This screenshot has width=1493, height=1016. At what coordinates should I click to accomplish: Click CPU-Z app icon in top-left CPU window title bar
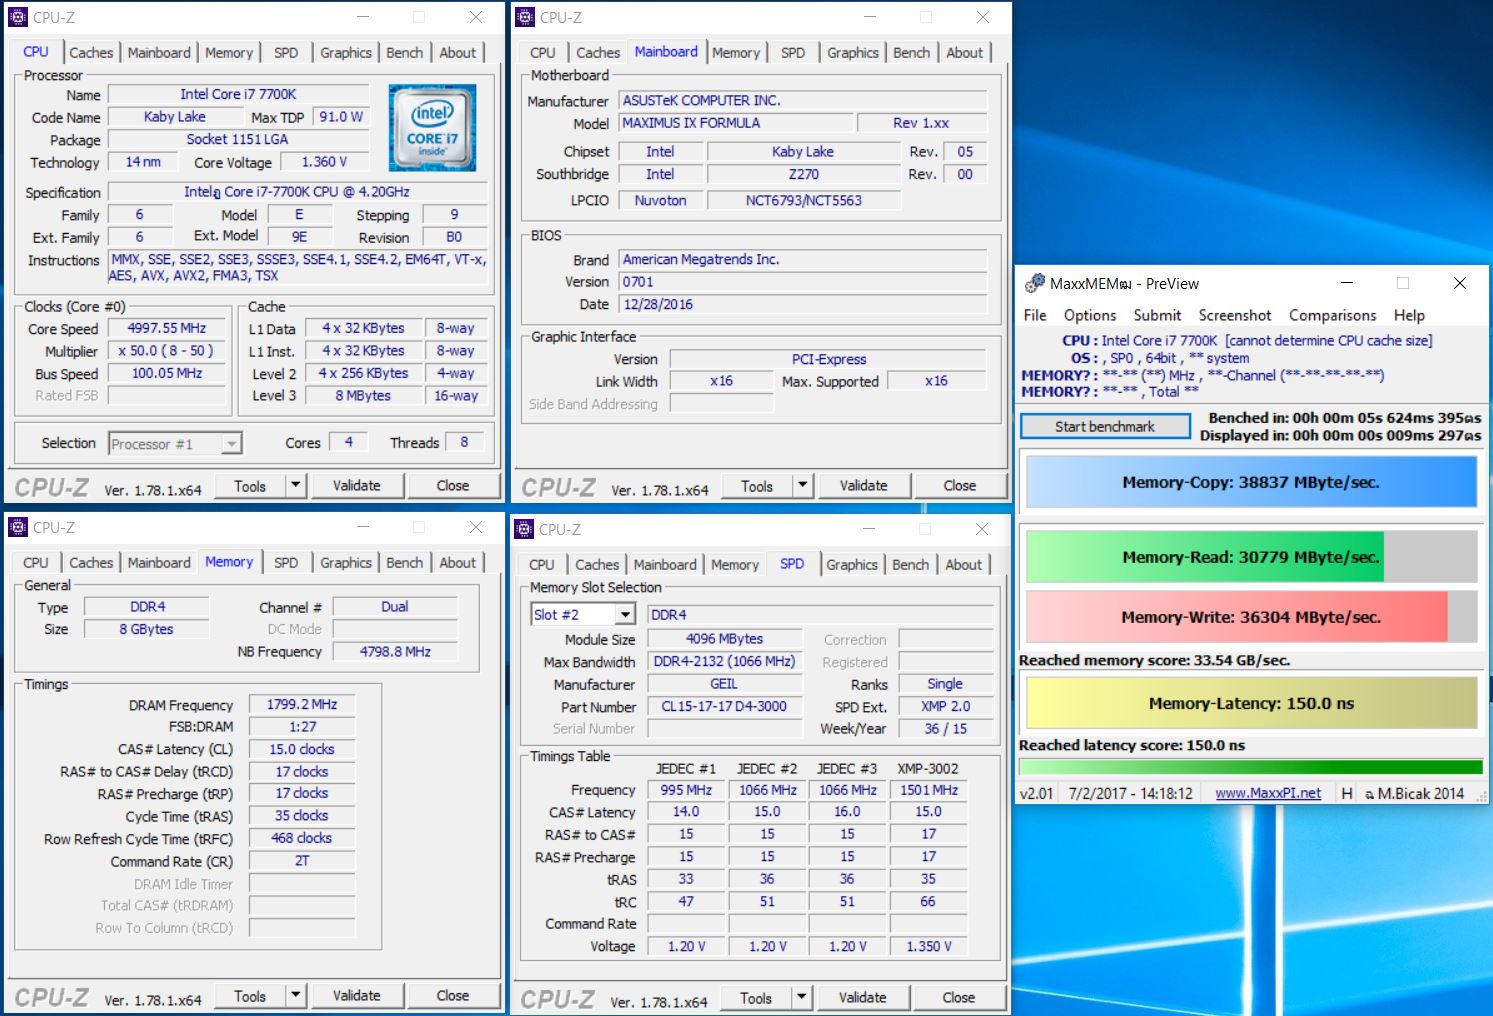click(x=18, y=17)
